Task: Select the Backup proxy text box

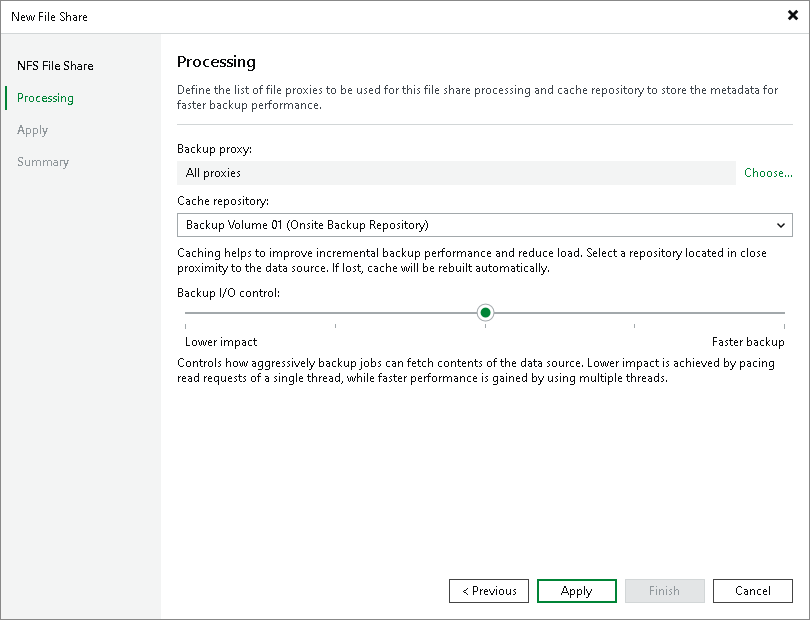Action: point(457,173)
